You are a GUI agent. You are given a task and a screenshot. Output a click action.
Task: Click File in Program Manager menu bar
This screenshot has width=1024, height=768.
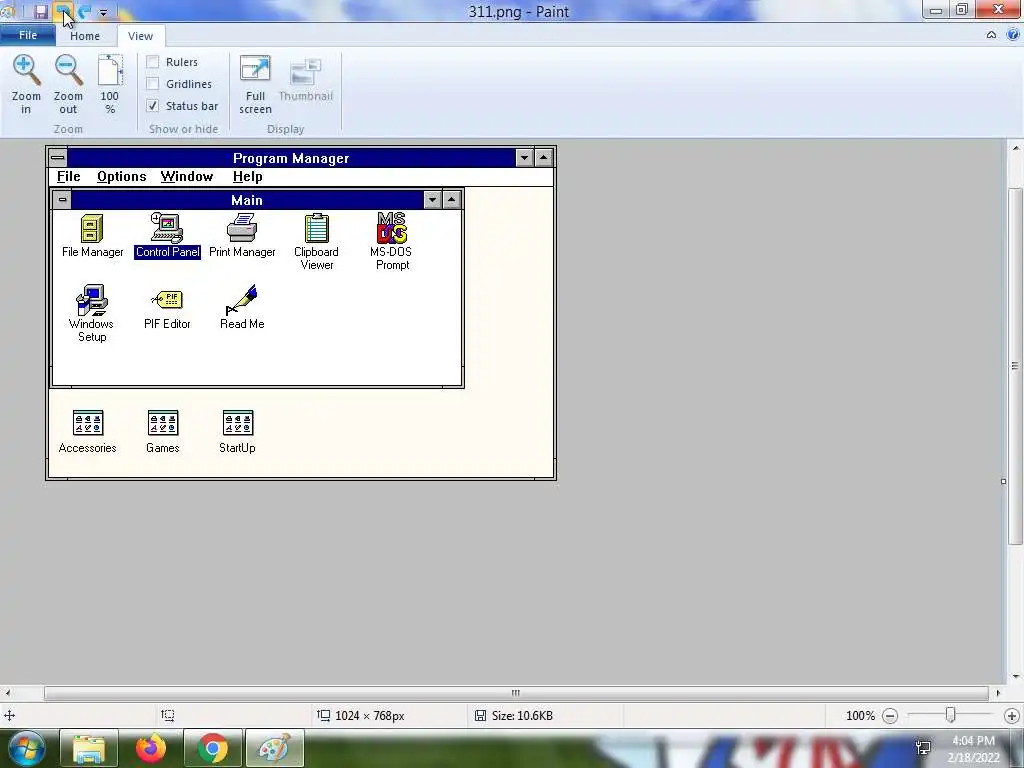[69, 176]
